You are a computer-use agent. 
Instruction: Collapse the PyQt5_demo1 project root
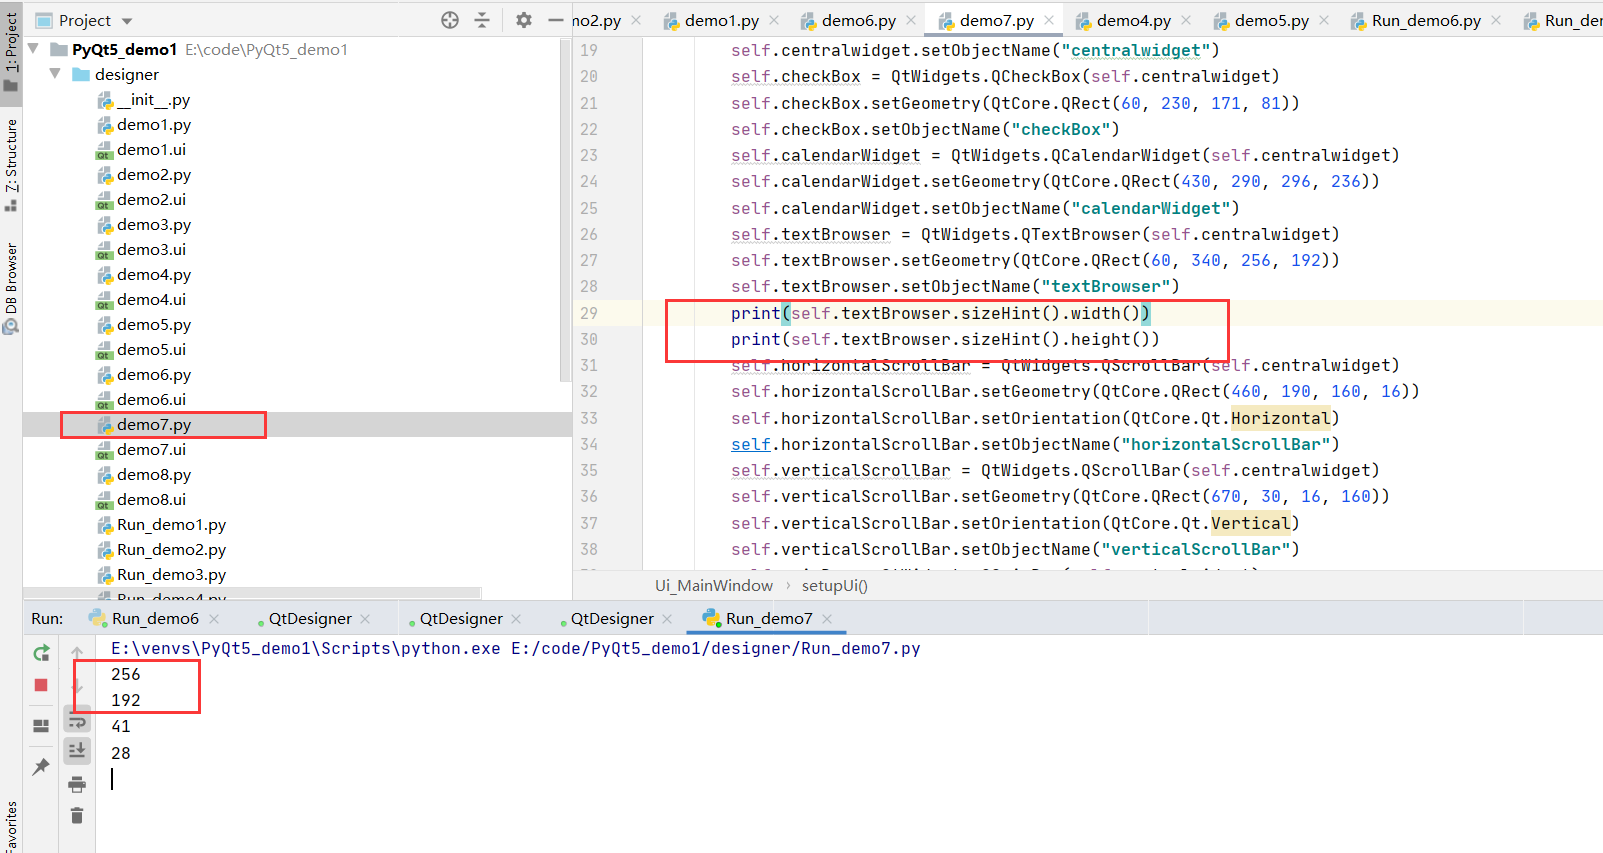point(34,49)
